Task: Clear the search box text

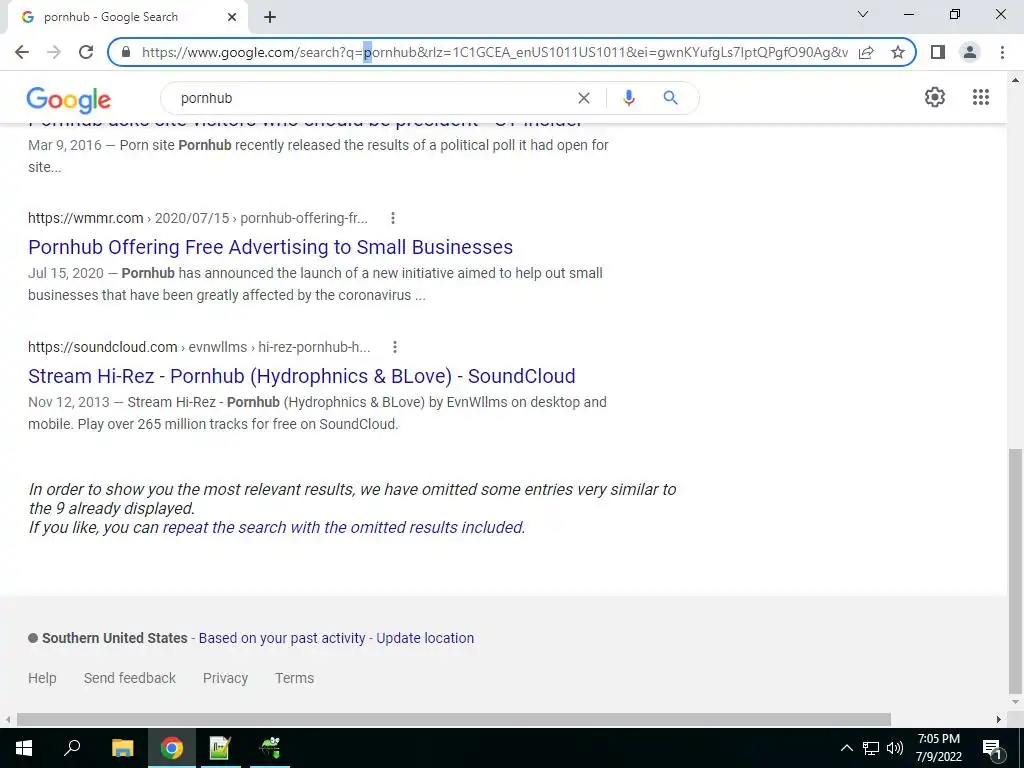Action: tap(584, 98)
